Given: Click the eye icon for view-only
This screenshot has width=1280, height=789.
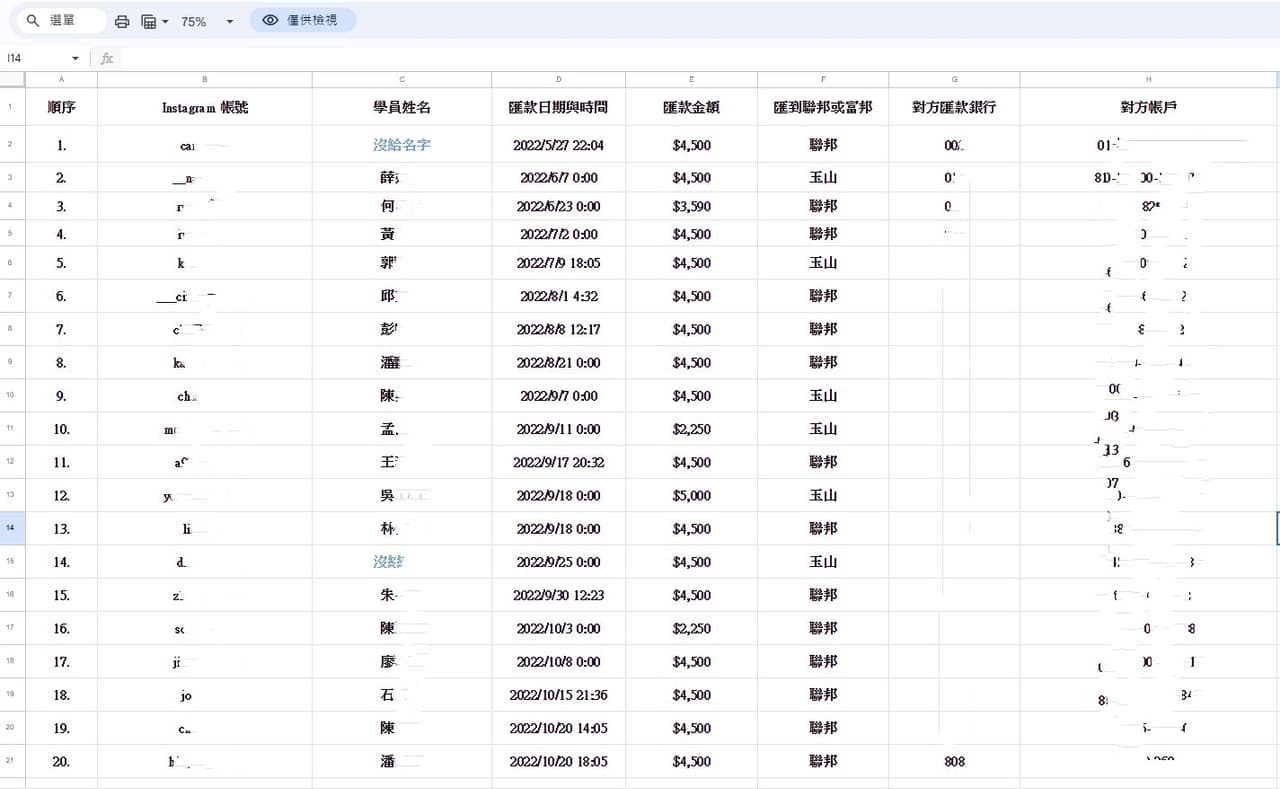Looking at the screenshot, I should [x=270, y=20].
